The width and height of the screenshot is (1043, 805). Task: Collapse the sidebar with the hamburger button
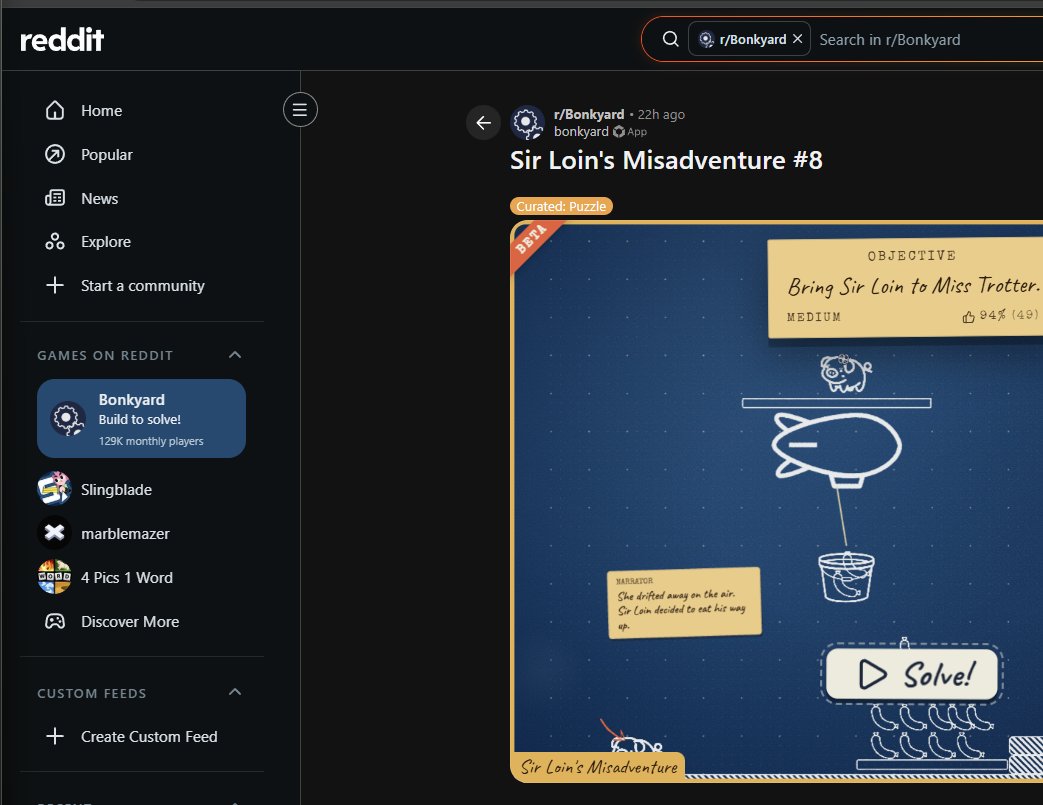(x=300, y=110)
